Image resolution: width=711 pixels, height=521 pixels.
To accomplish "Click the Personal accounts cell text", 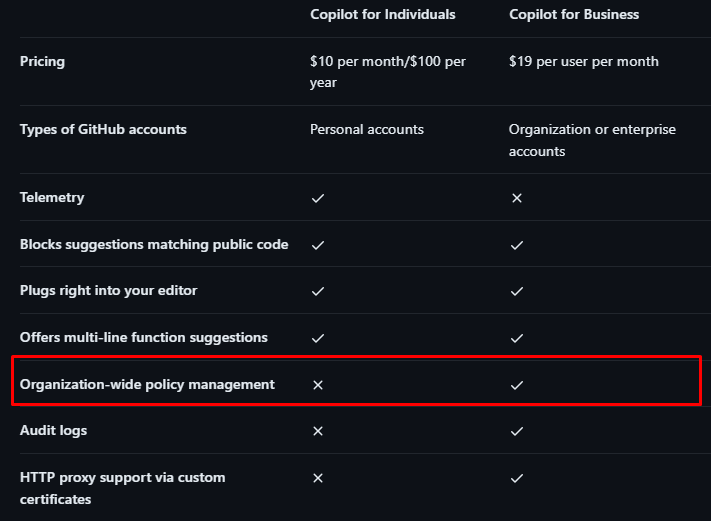I will [367, 130].
